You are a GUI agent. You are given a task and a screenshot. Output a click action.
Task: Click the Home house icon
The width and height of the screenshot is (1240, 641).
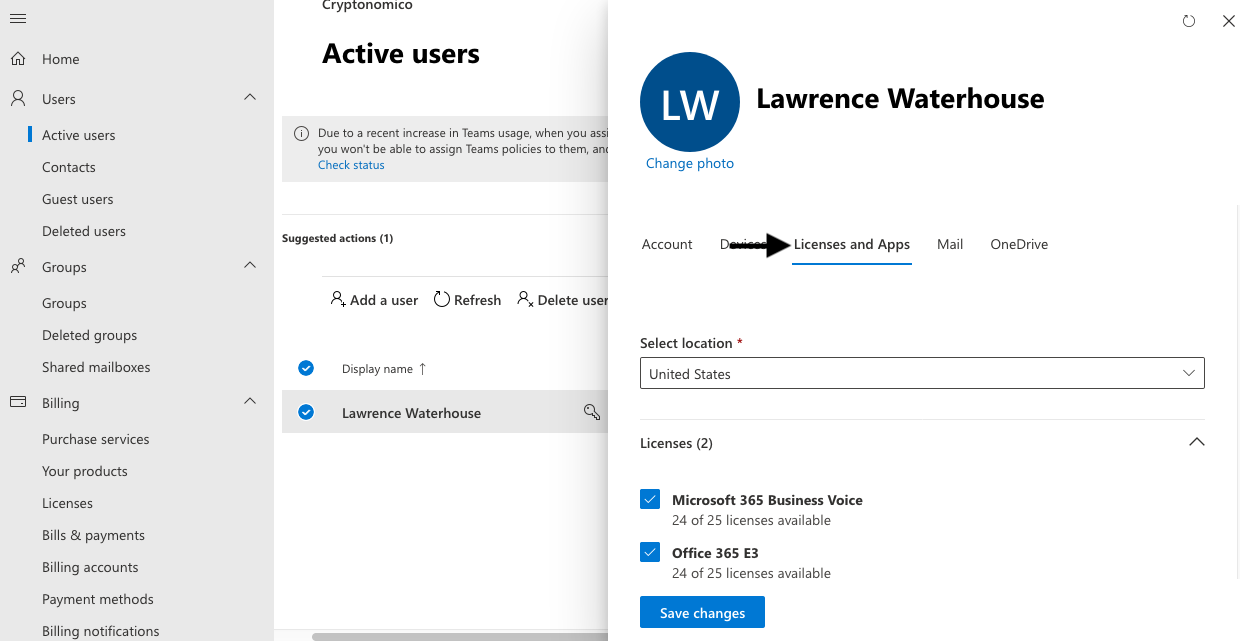[18, 59]
